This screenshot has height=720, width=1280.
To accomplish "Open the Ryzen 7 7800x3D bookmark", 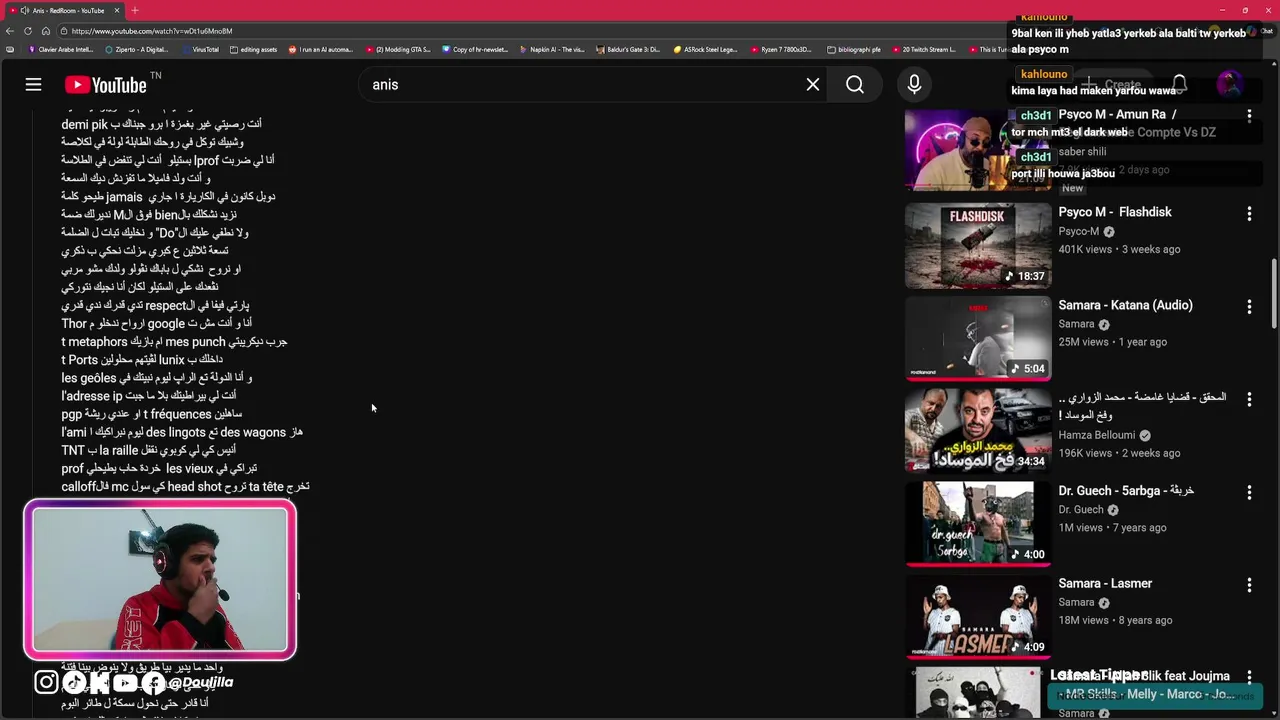I will [781, 49].
